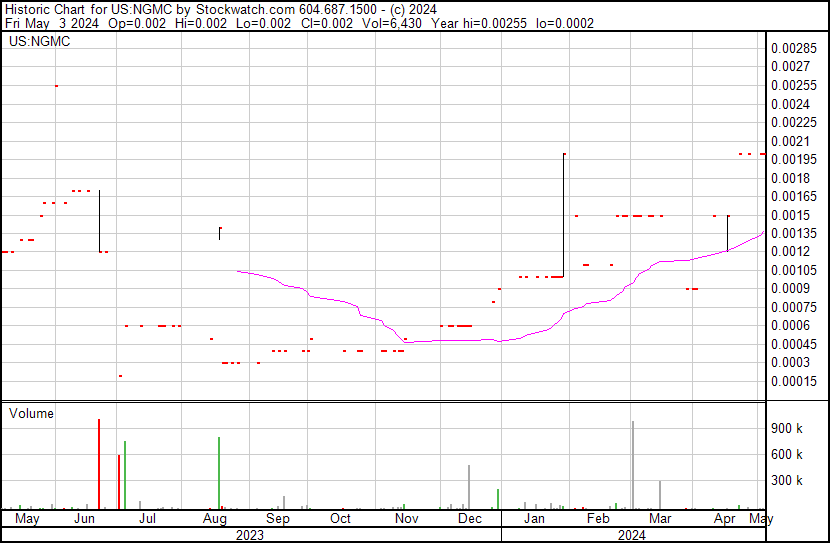Screen dimensions: 830x543
Task: Select the 0.0006 price axis label
Action: pos(790,325)
